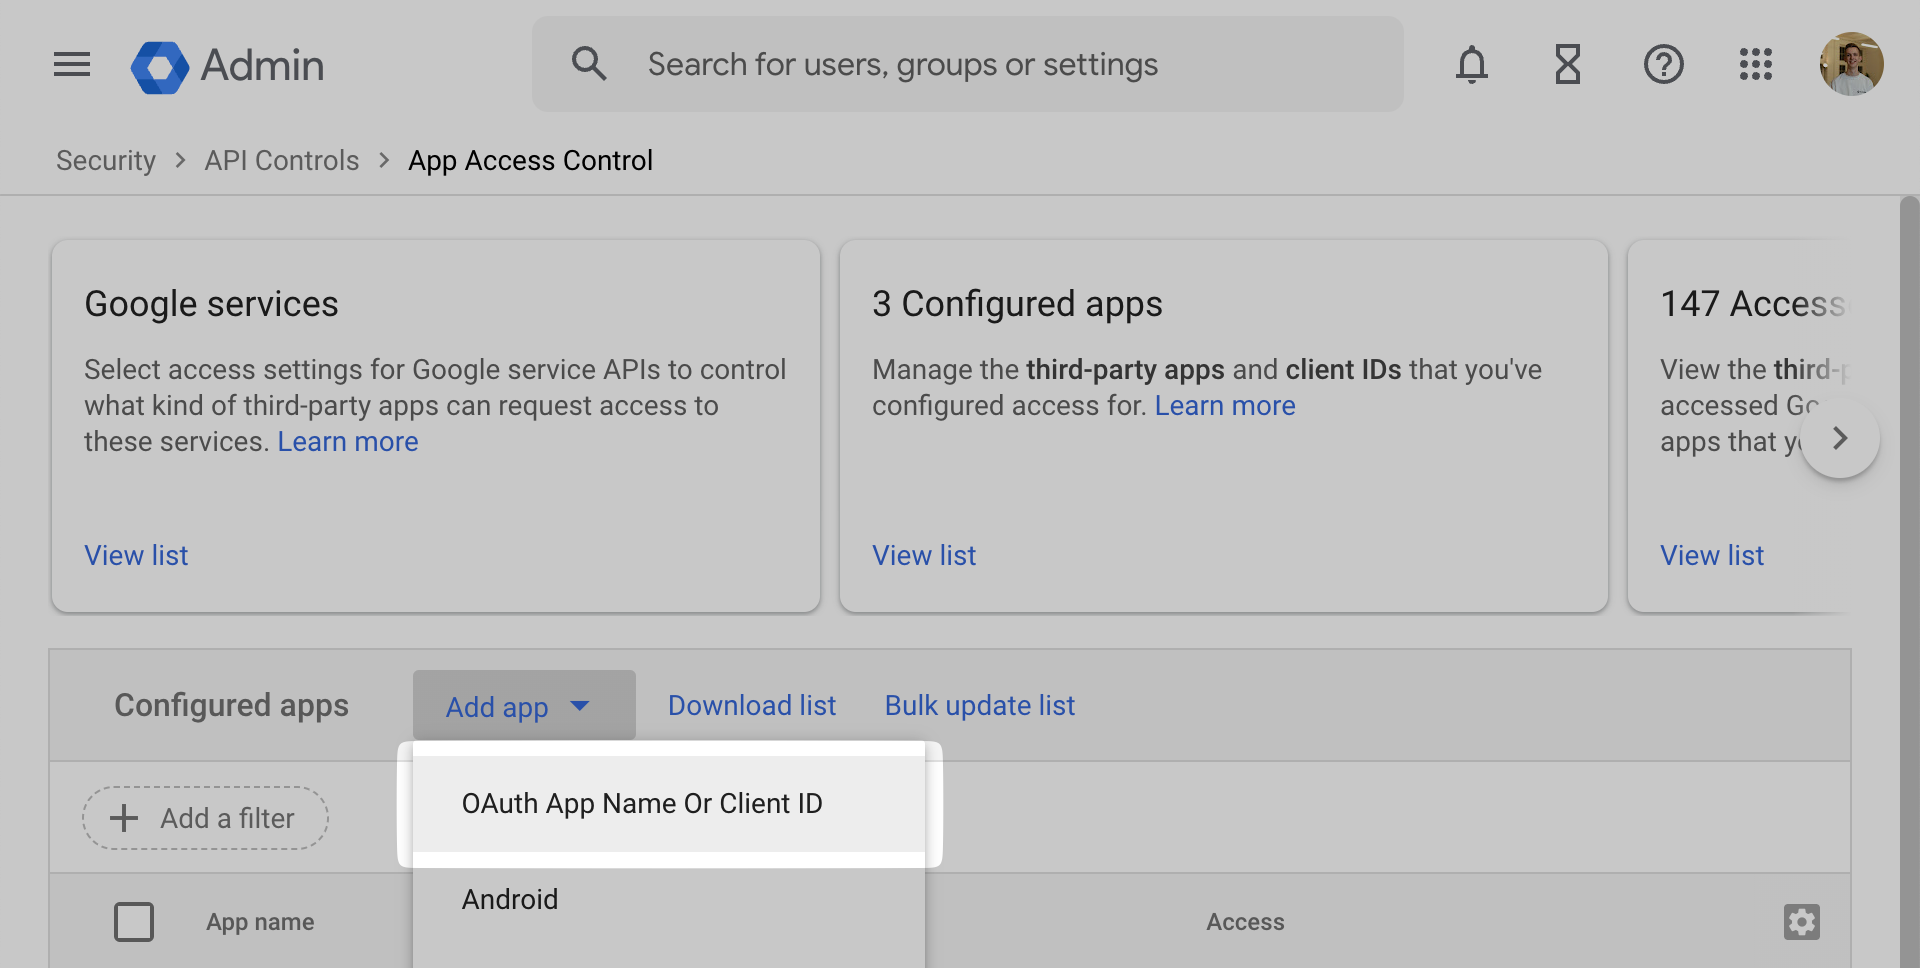
Task: Tick the select-all checkbox beside App name
Action: (x=134, y=921)
